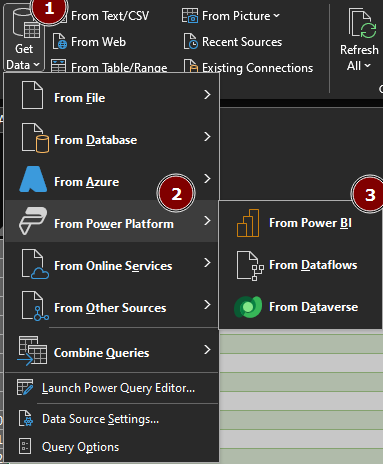Open Data Source Settings

coord(112,419)
